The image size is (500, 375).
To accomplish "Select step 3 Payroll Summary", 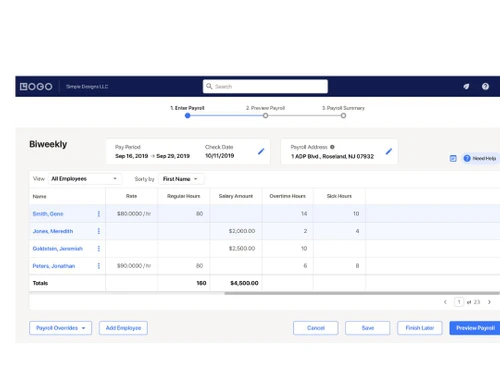I will coord(343,108).
